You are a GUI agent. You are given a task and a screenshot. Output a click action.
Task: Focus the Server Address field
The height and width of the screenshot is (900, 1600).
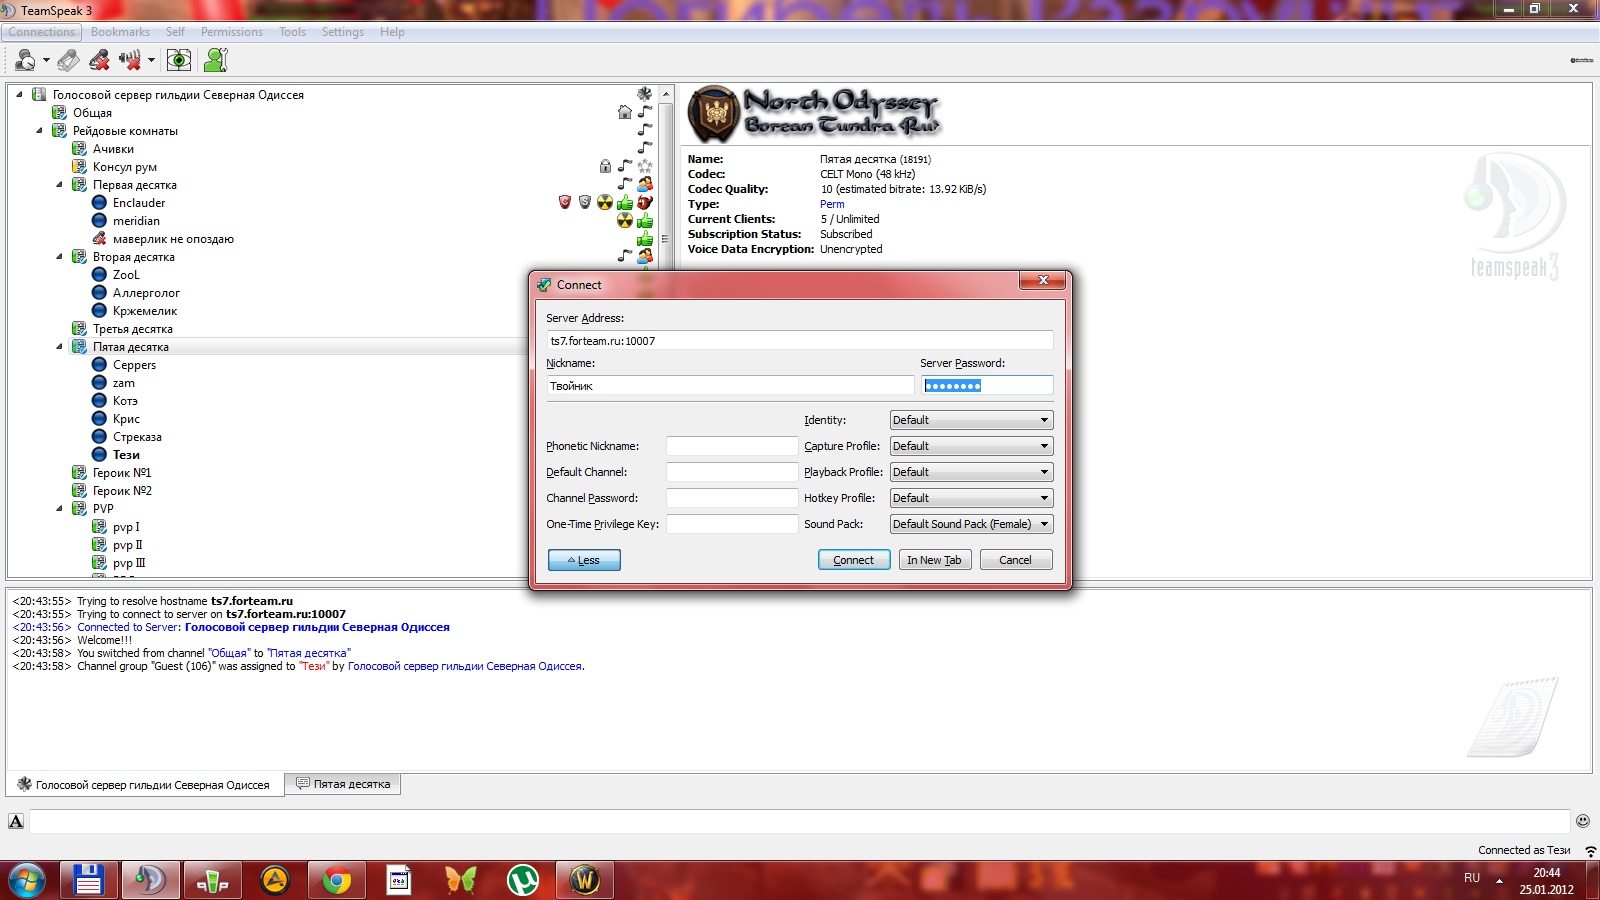pos(799,340)
